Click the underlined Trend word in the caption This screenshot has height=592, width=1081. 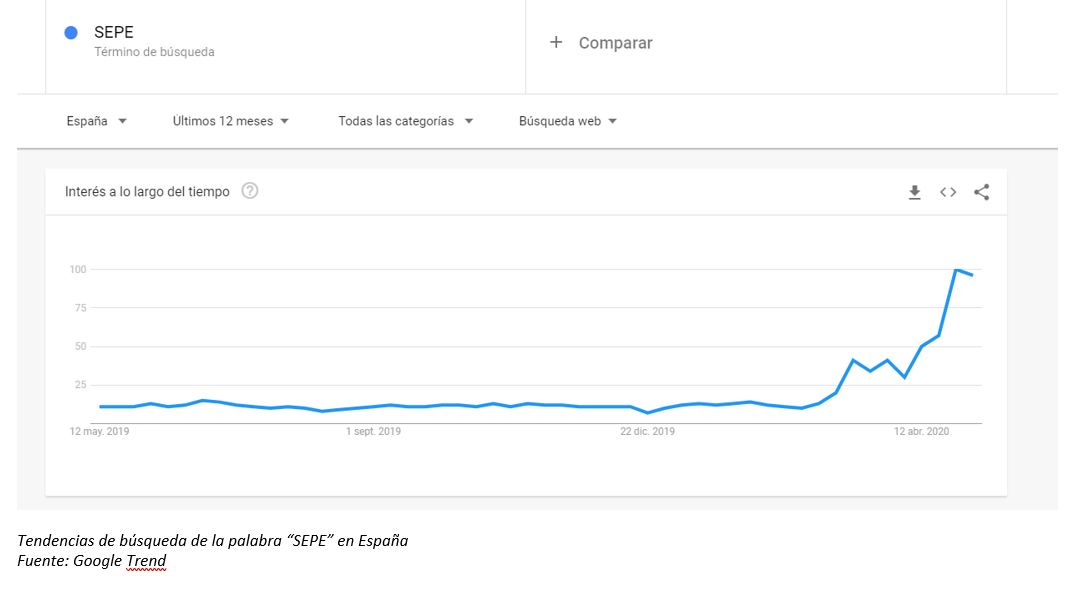(x=146, y=561)
